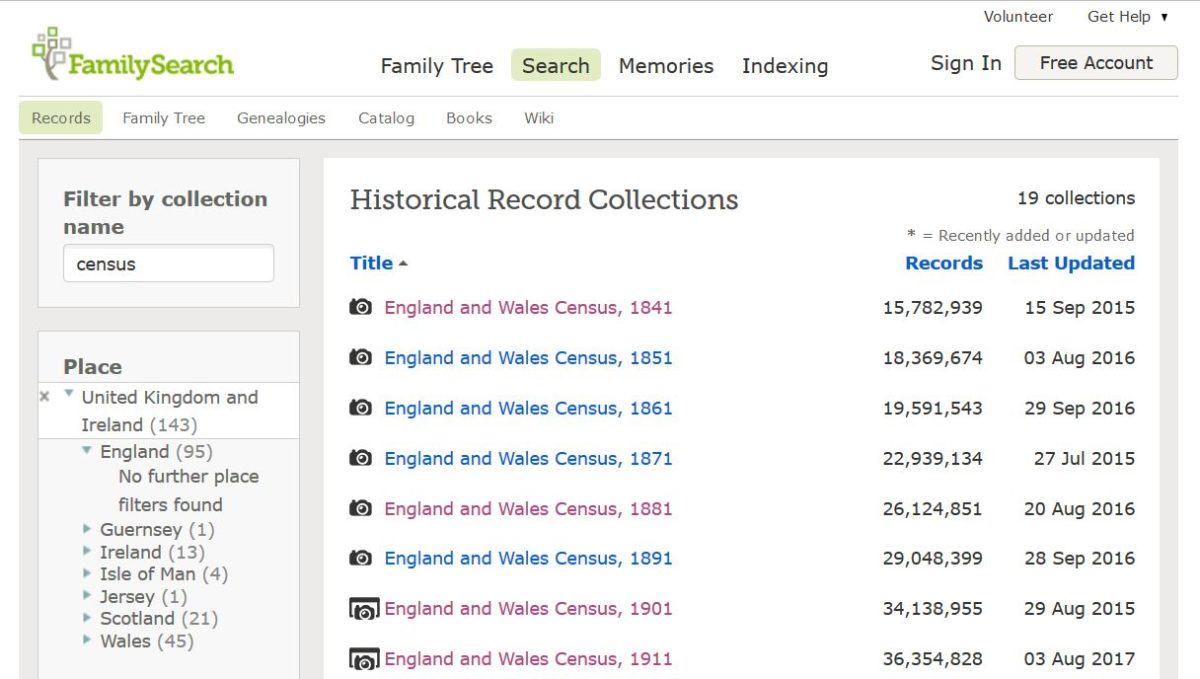
Task: Sort collections by the Records column
Action: pos(944,263)
